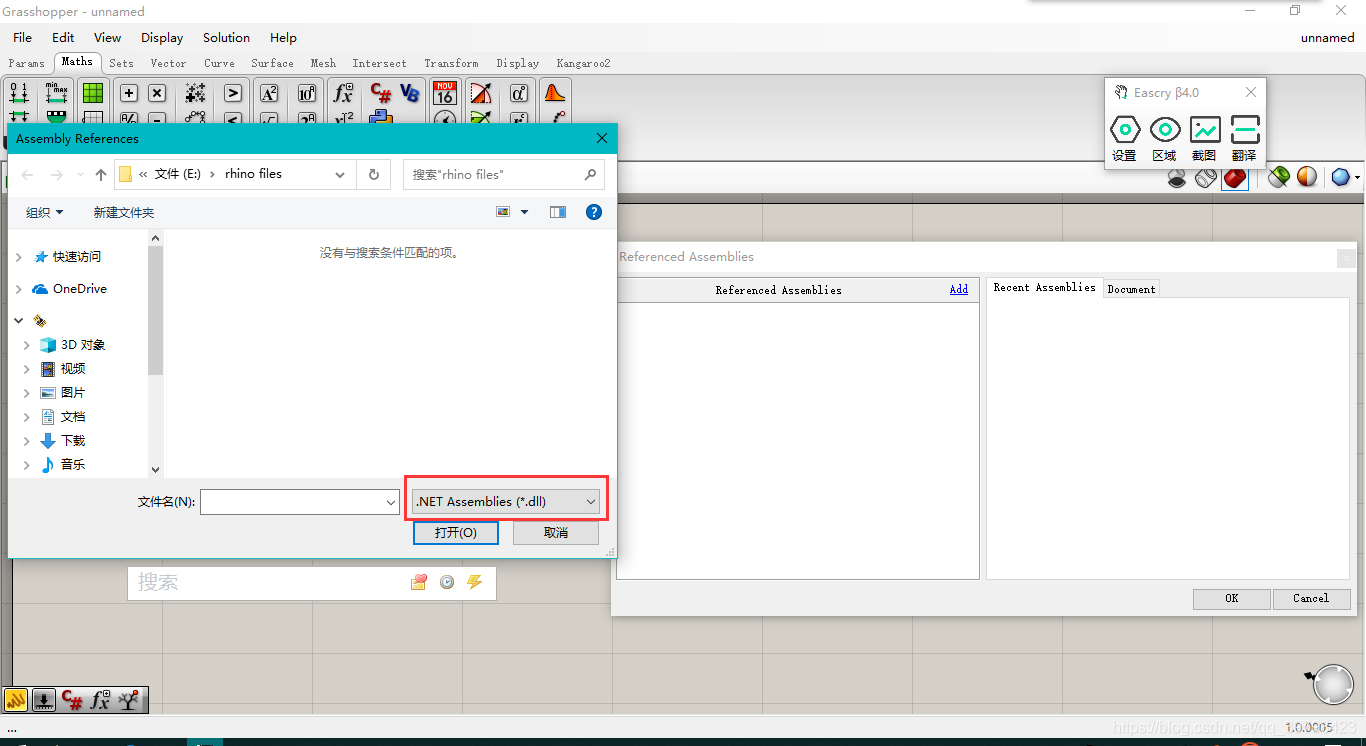Toggle wireframe preview mode
The height and width of the screenshot is (746, 1366).
pos(1204,177)
